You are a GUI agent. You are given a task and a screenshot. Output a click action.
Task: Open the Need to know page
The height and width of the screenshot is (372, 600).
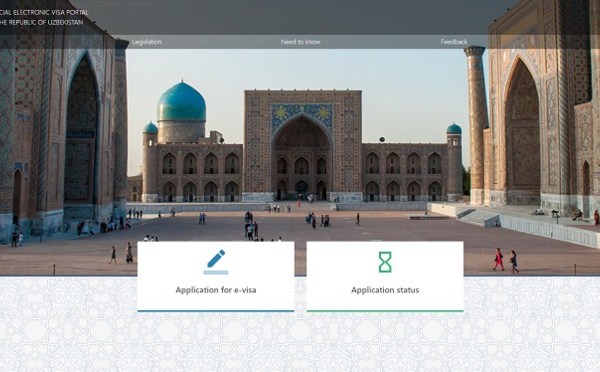click(300, 42)
